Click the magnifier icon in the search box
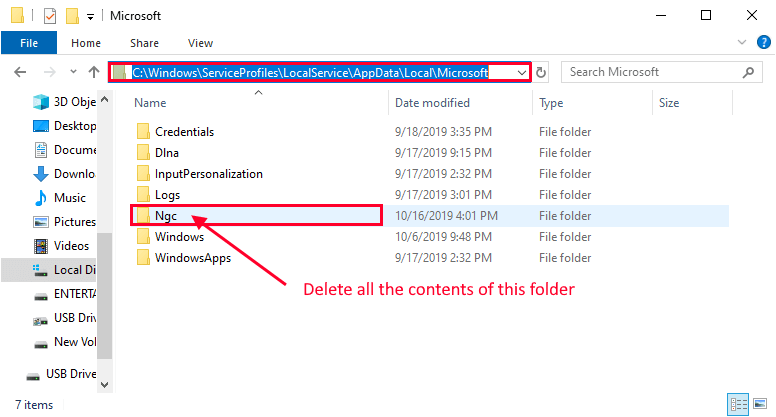776x417 pixels. coord(748,72)
